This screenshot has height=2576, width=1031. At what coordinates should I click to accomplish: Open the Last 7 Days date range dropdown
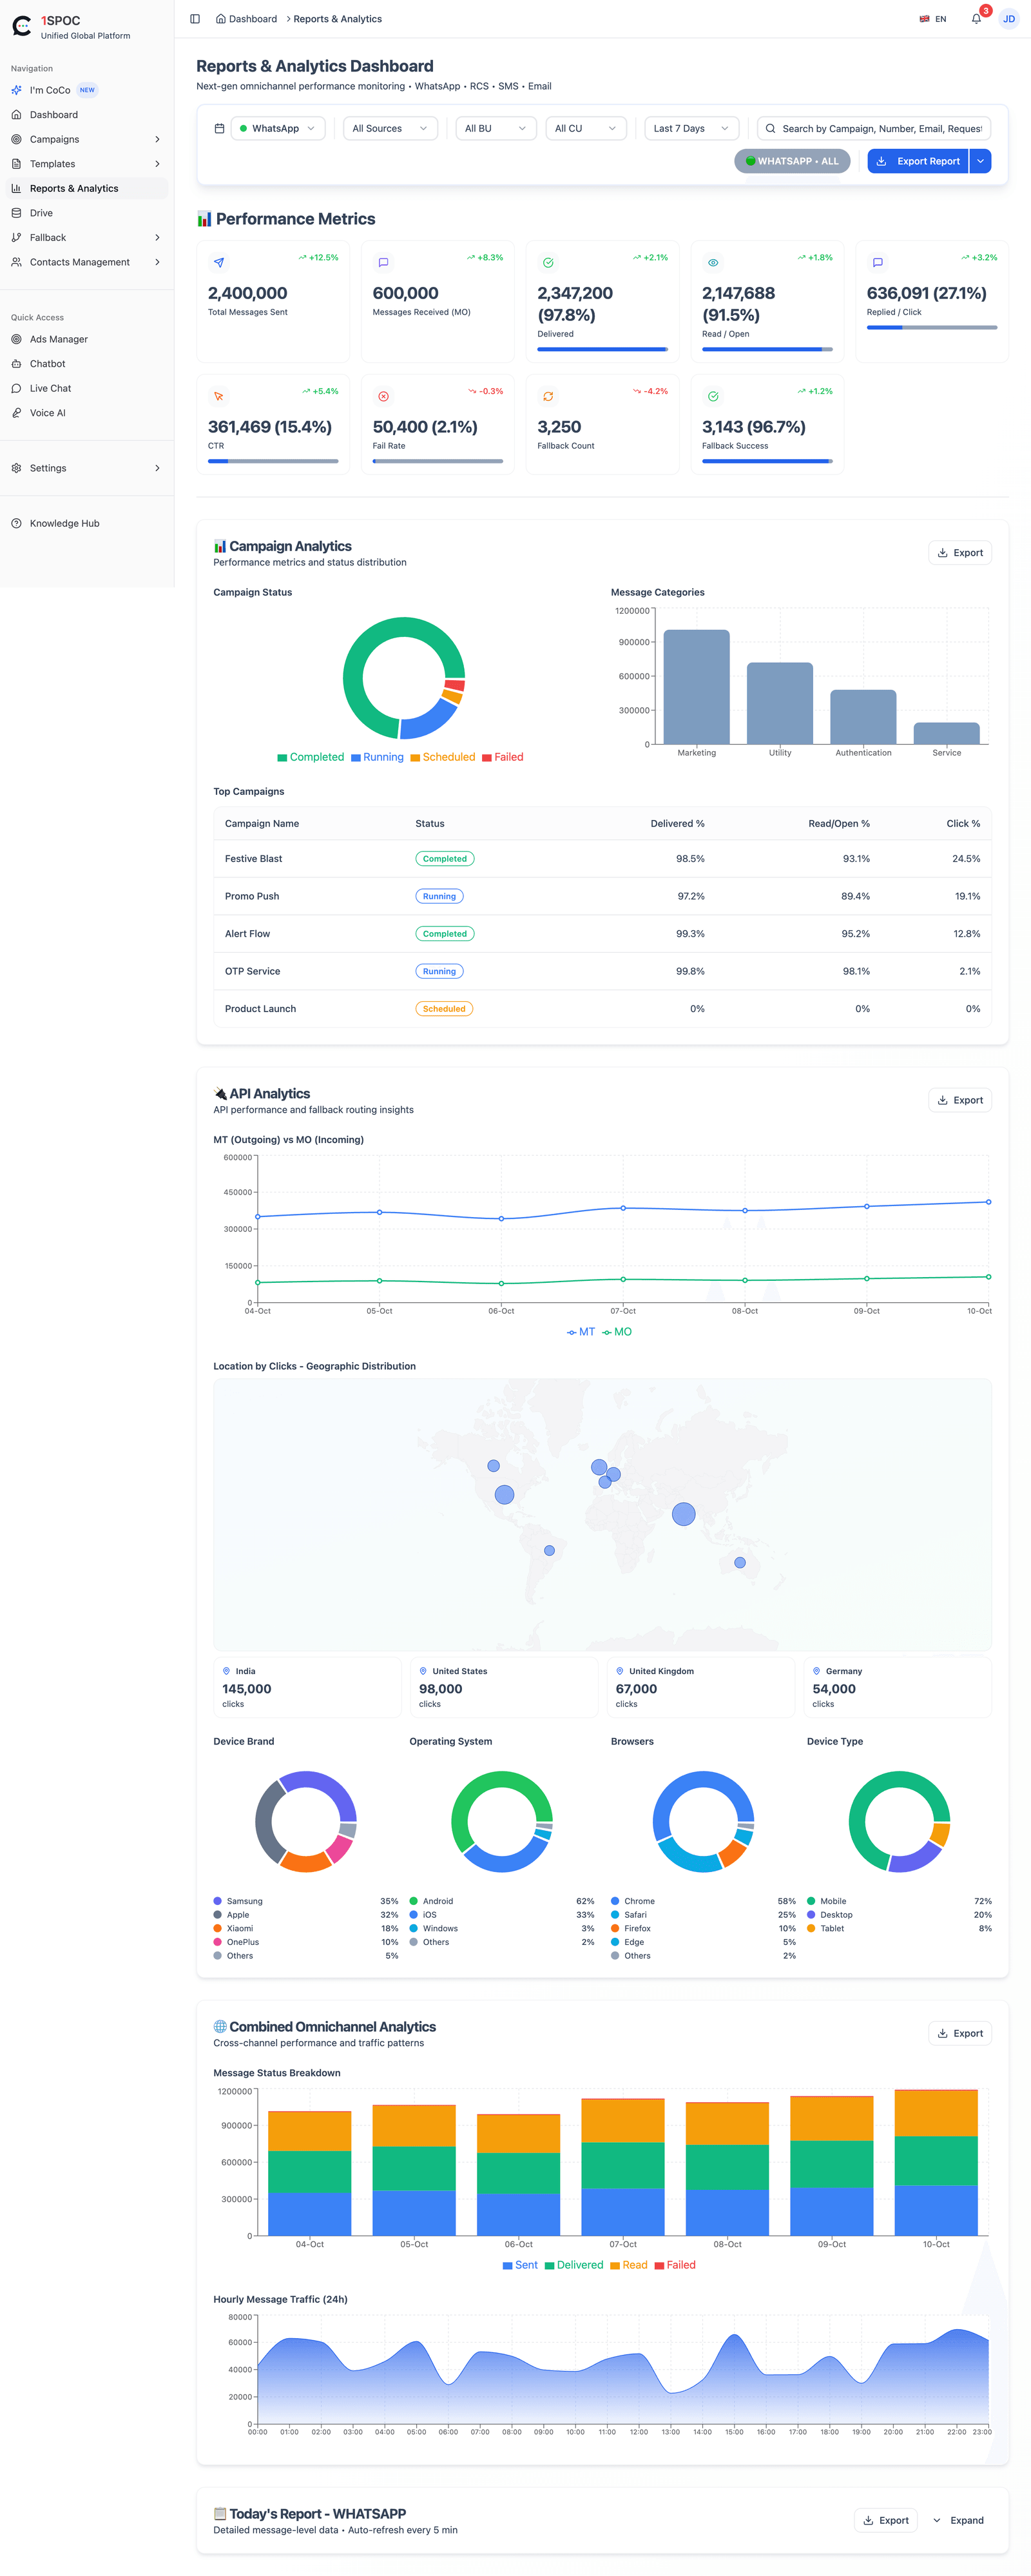[692, 128]
